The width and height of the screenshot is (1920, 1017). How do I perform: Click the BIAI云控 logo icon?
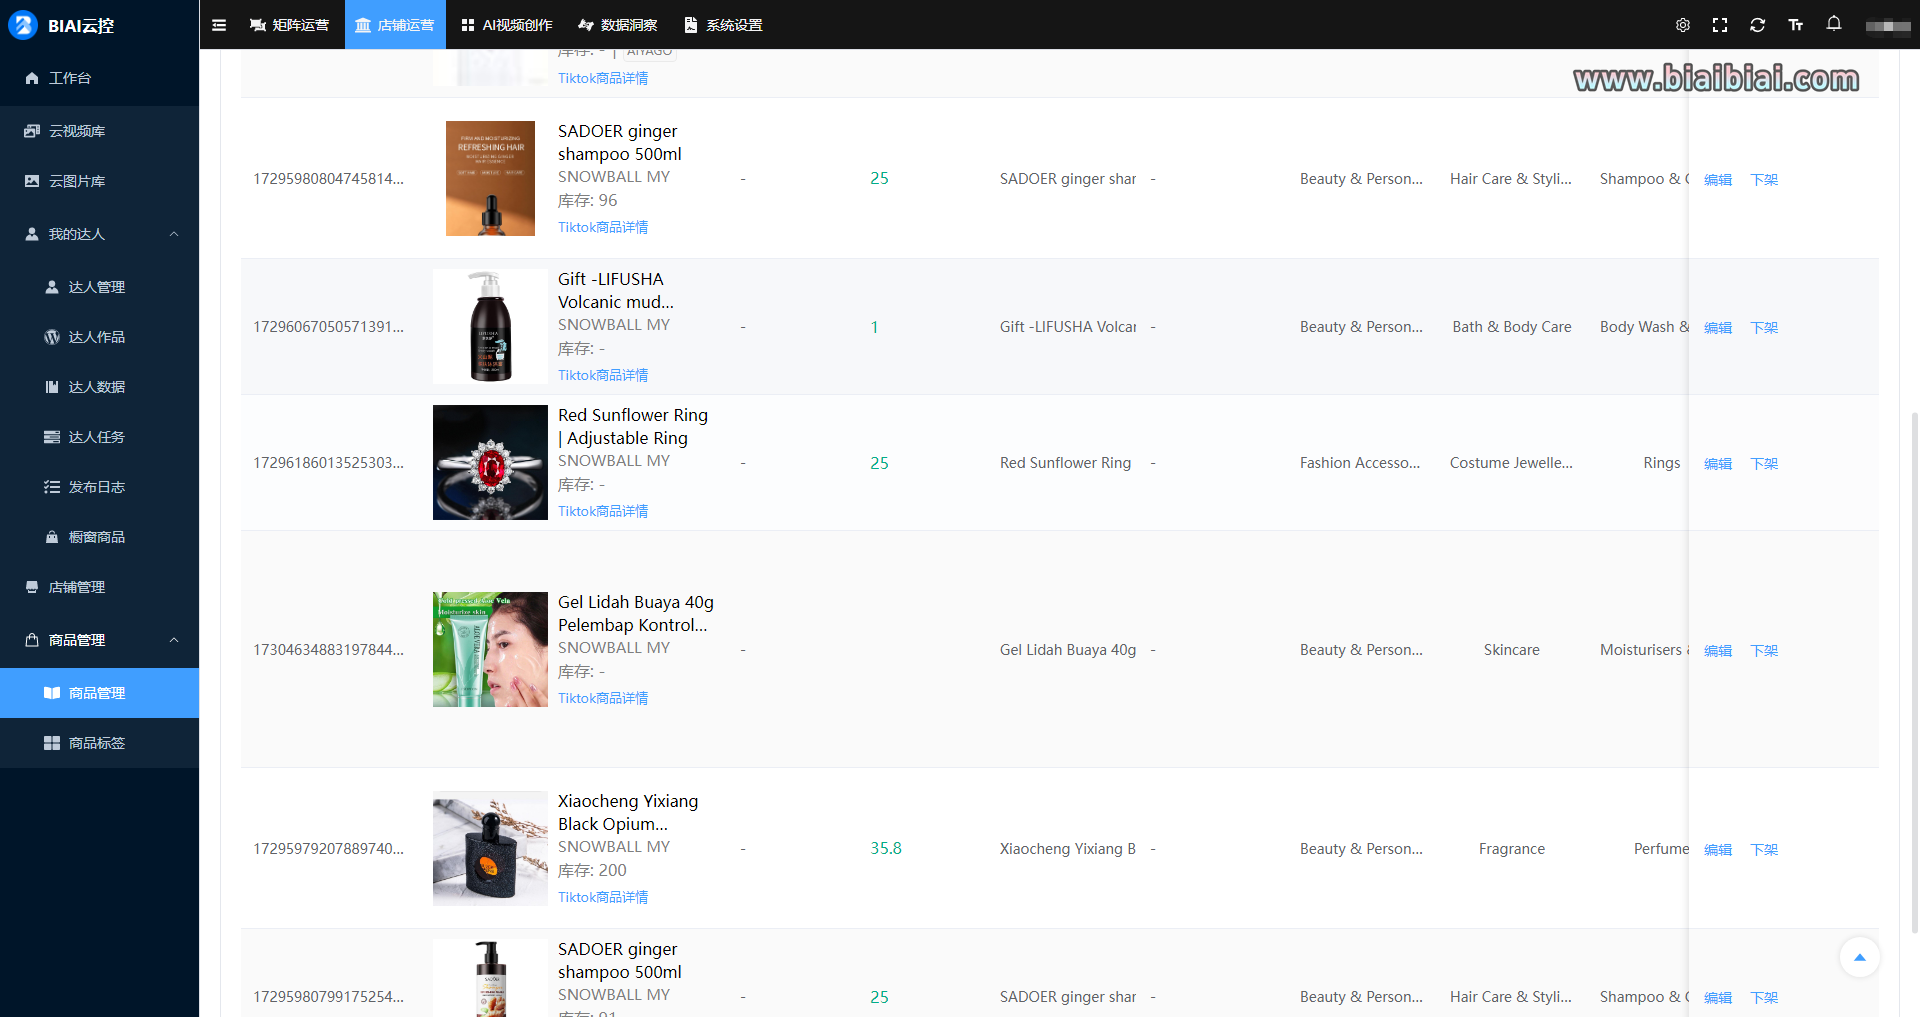22,25
